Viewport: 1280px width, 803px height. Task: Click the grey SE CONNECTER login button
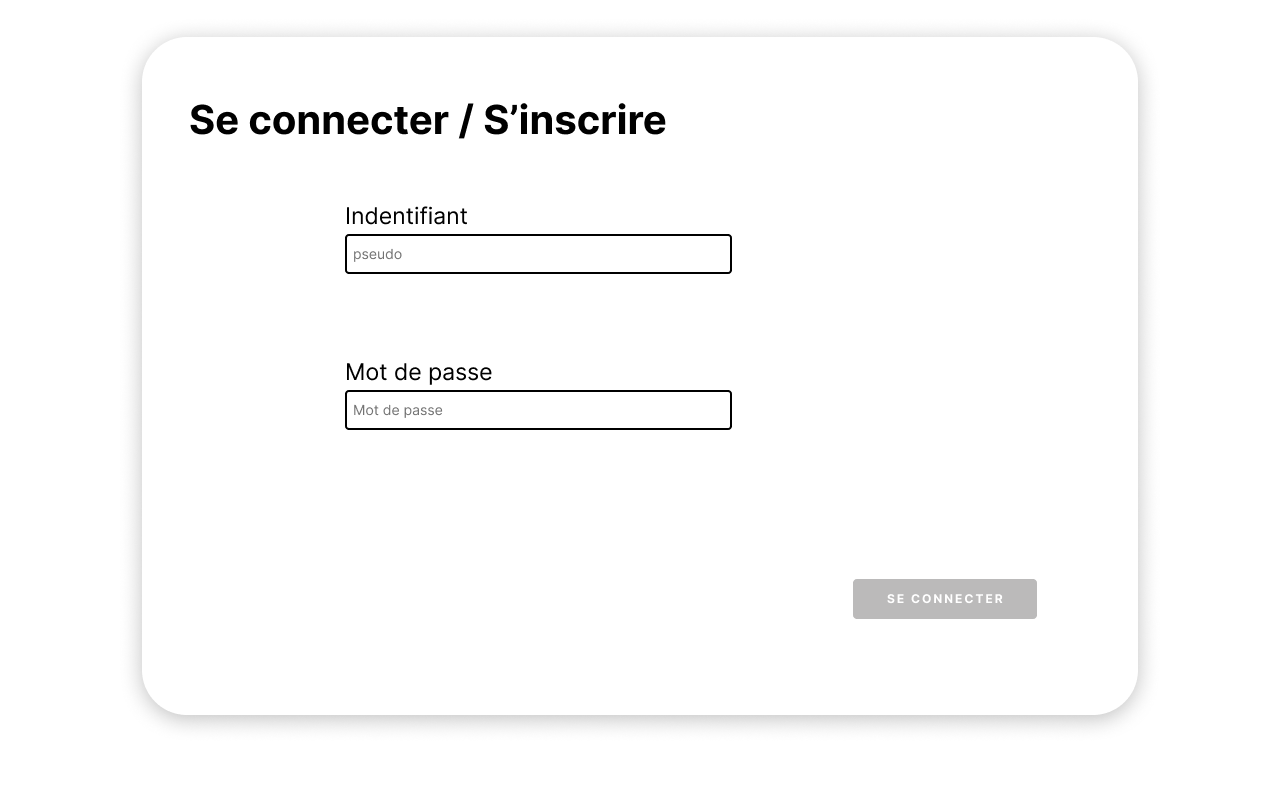(x=944, y=599)
